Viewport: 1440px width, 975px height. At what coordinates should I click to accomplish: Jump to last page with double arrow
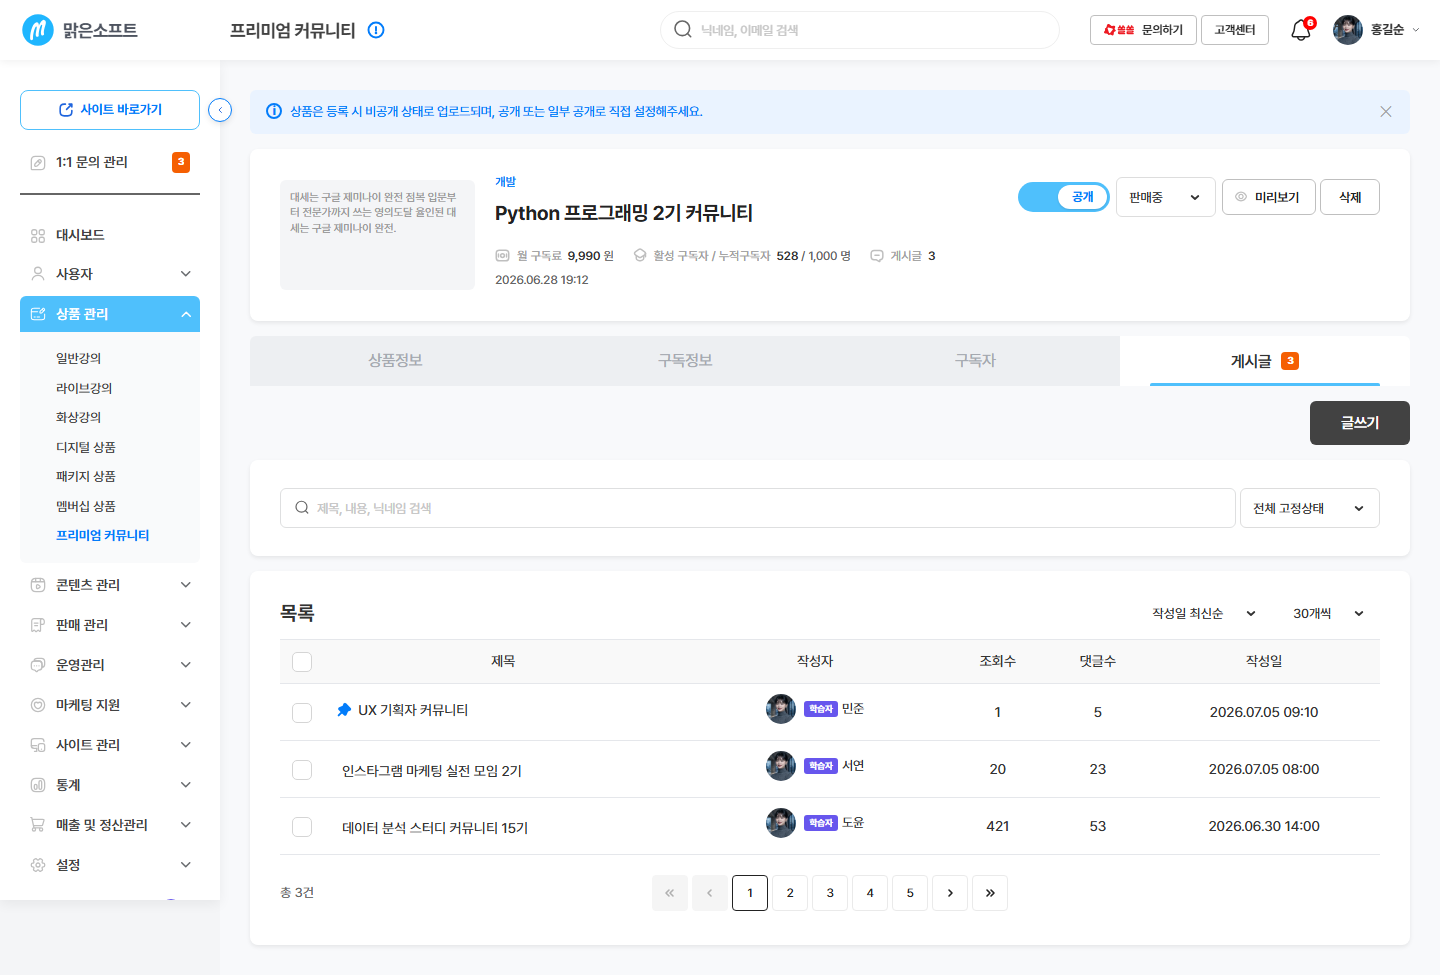tap(990, 893)
